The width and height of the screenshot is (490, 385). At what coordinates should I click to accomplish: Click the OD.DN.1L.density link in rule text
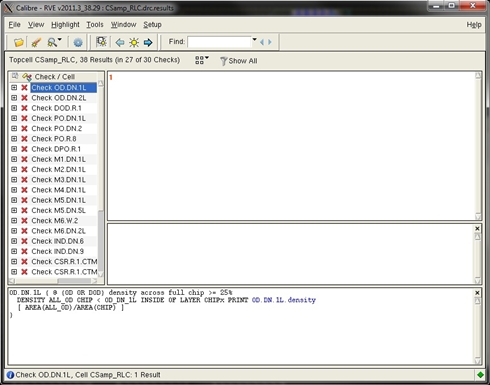tap(284, 300)
